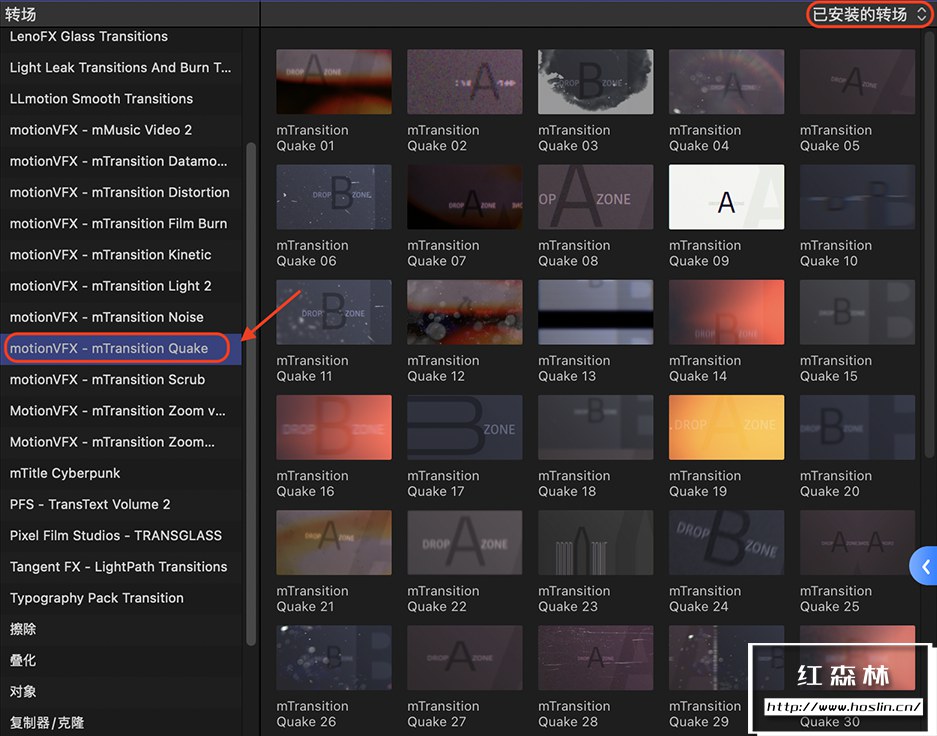Select motionVFX - mTransition Light 2
This screenshot has width=937, height=736.
121,286
